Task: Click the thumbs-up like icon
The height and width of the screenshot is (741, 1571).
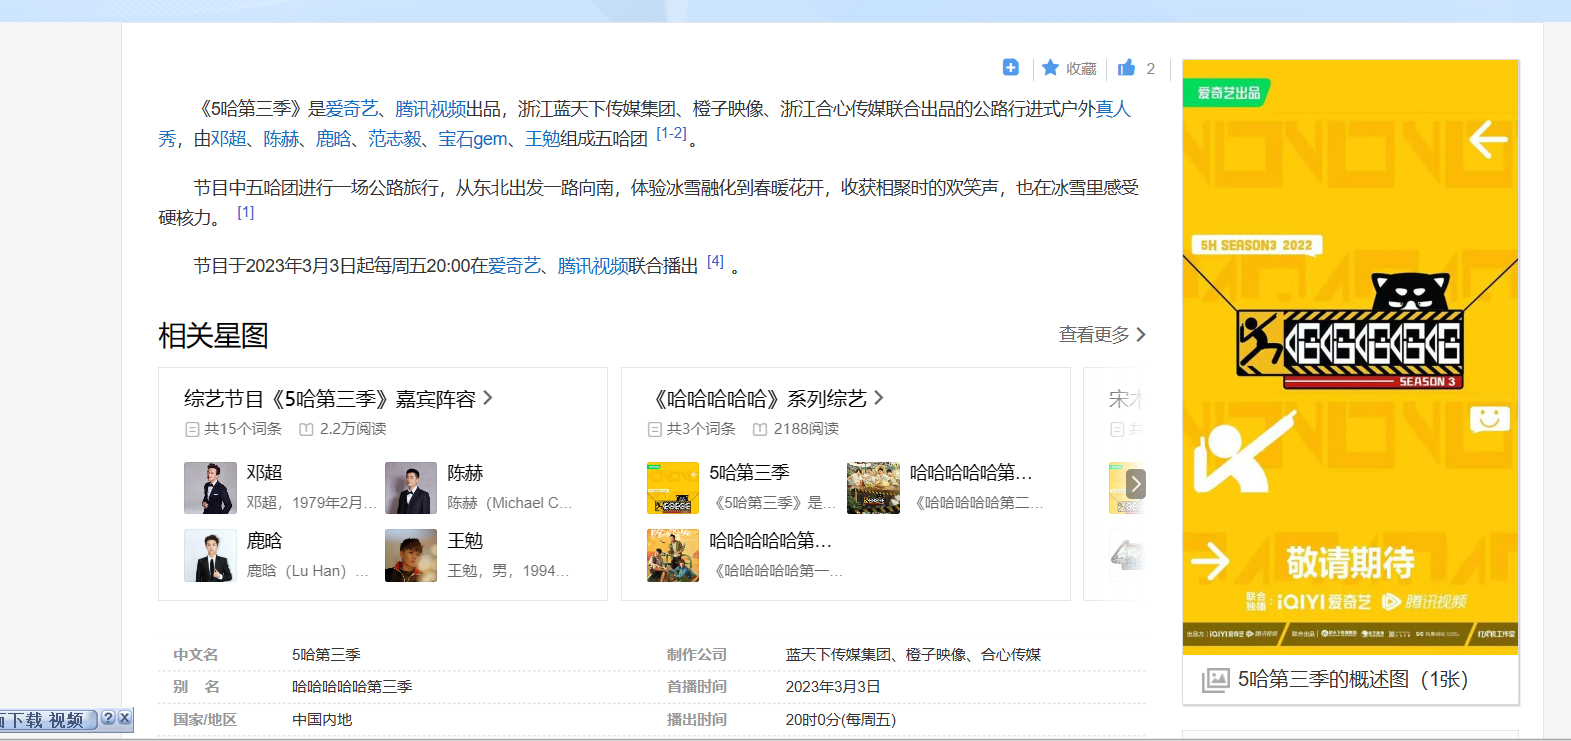Action: click(1127, 67)
